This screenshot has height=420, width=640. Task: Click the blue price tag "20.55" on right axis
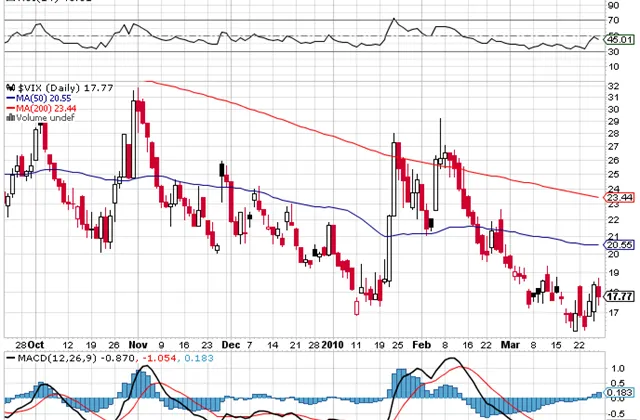pyautogui.click(x=620, y=245)
